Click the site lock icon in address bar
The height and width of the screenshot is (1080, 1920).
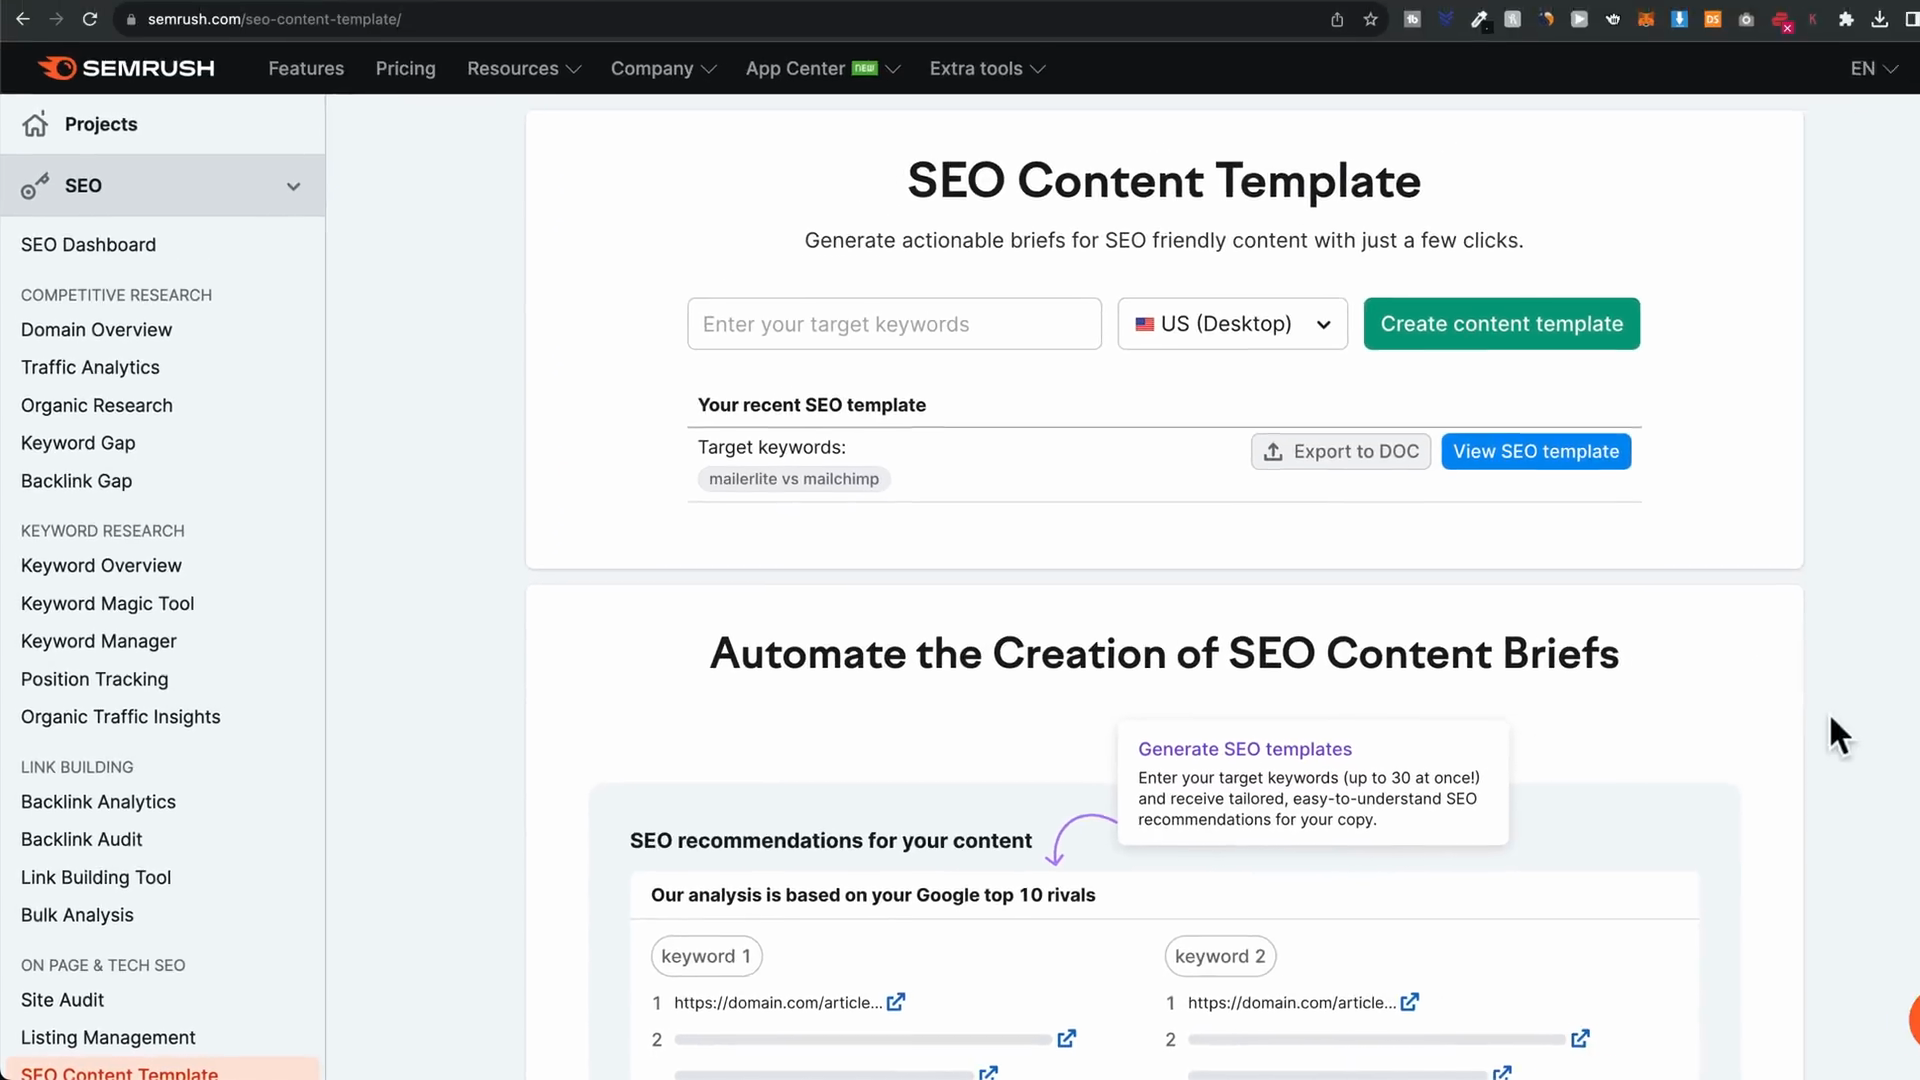coord(131,19)
